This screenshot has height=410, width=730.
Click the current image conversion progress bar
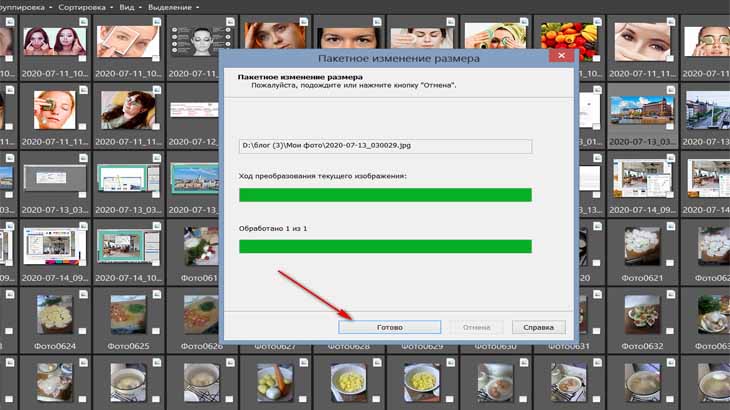point(385,195)
